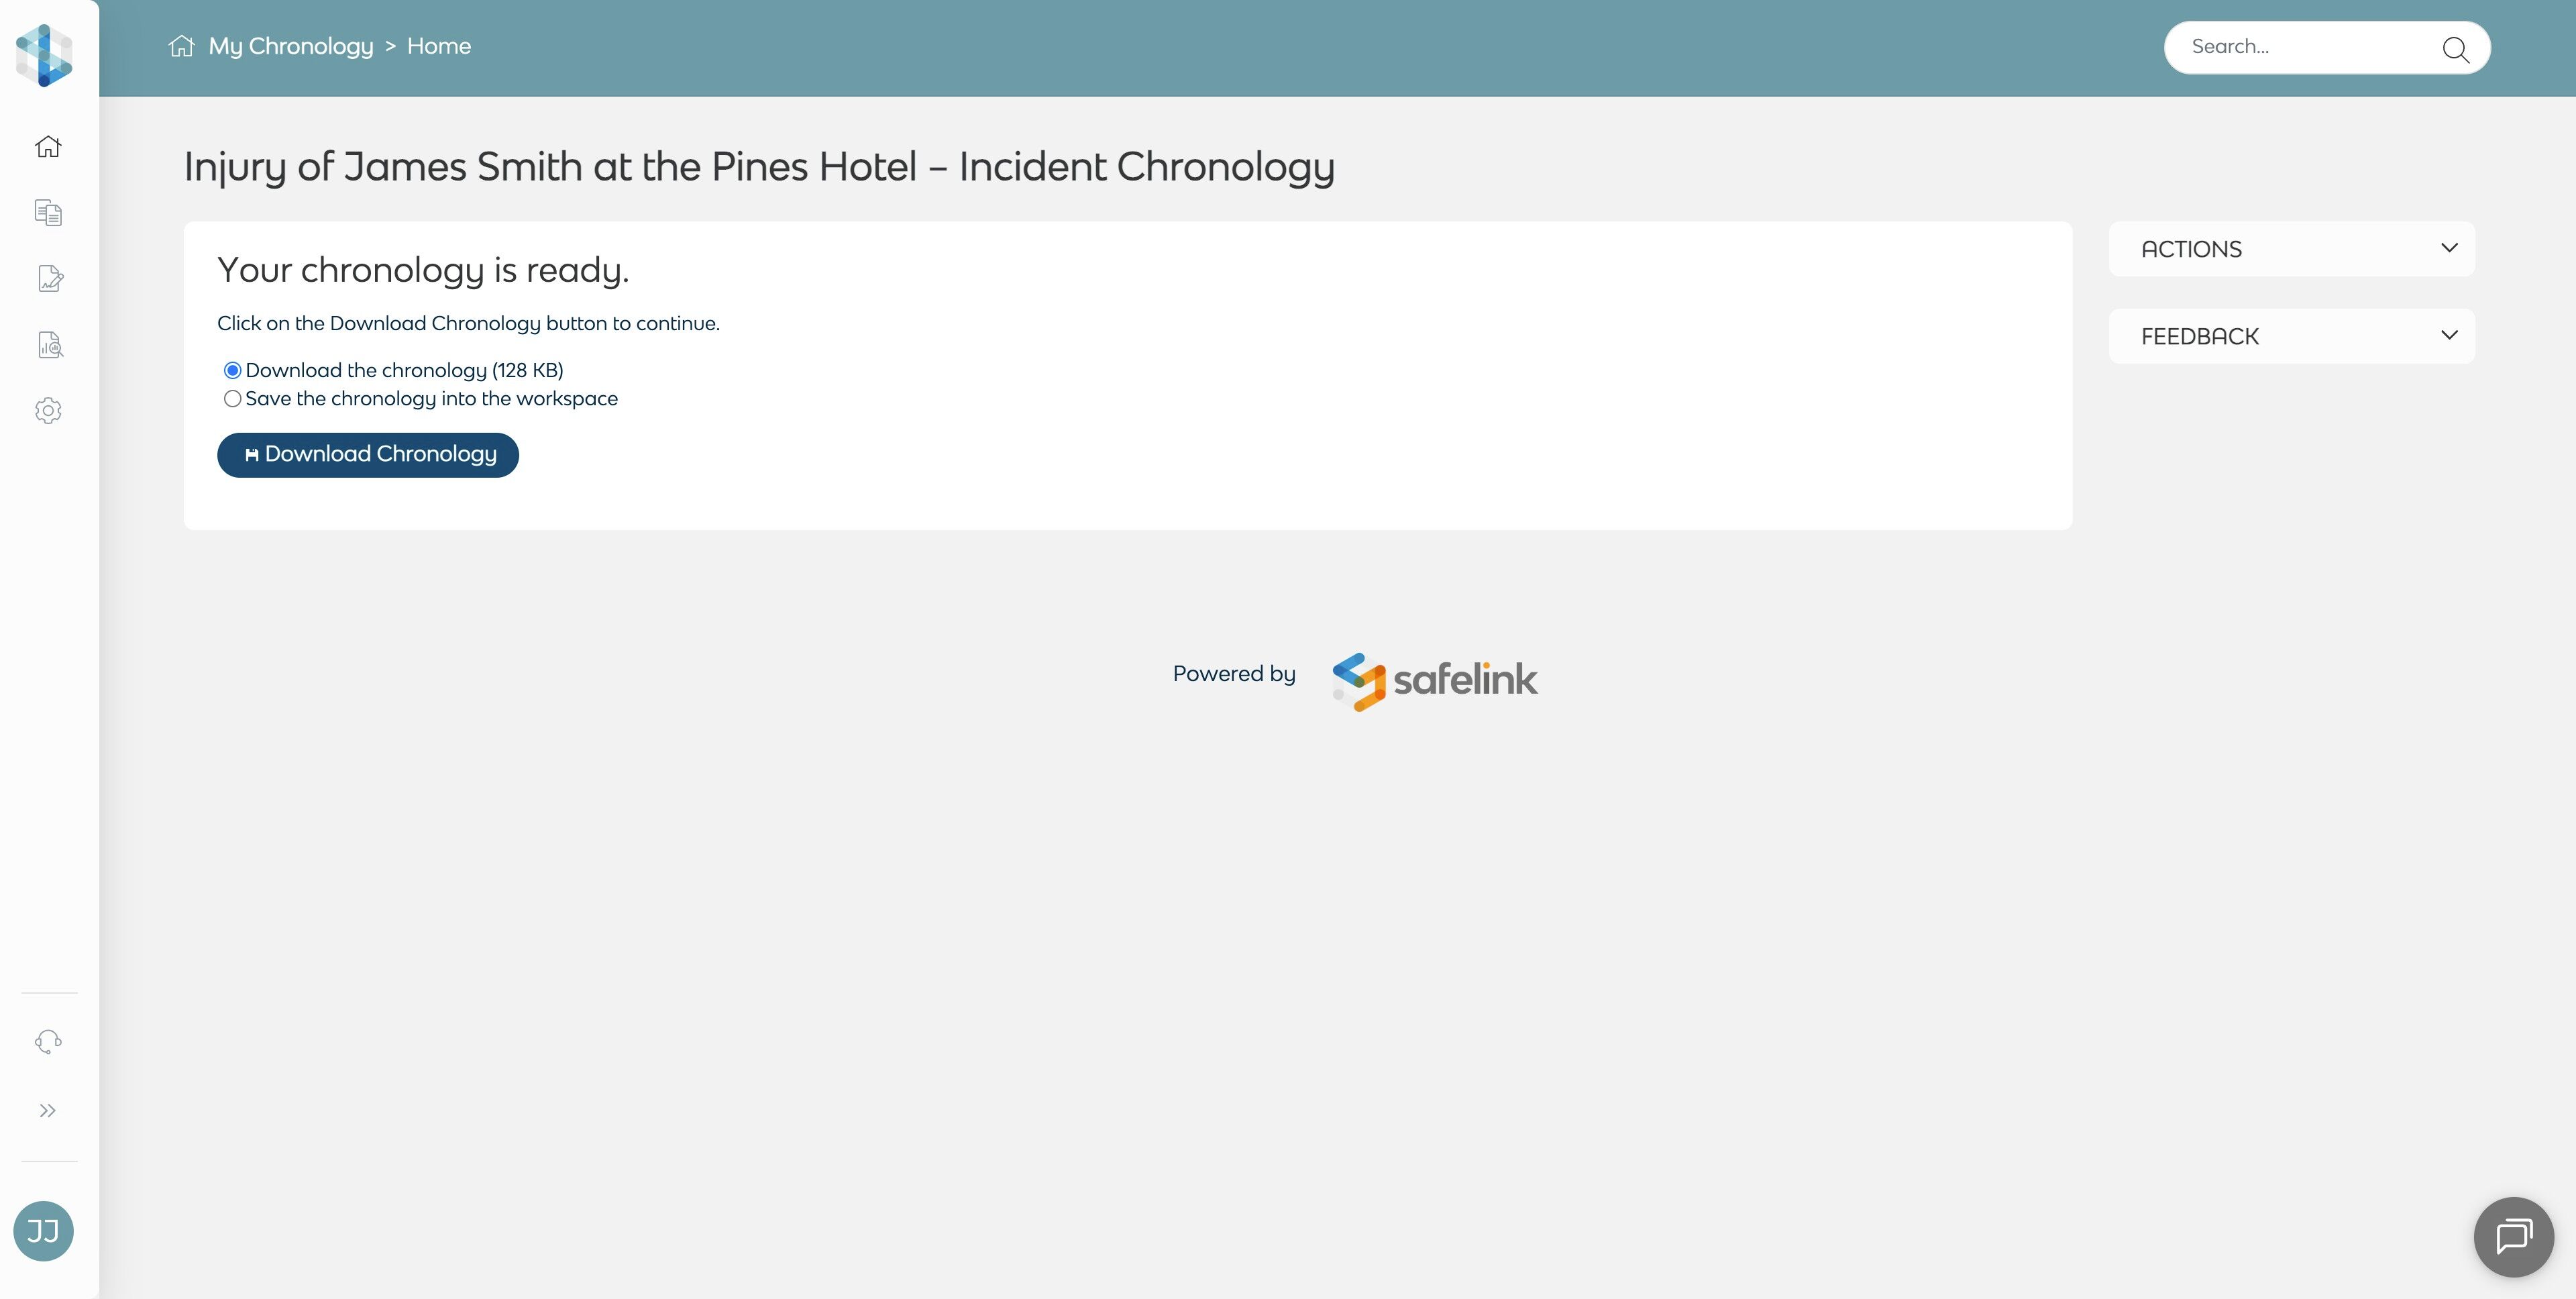Click the support headset icon
Viewport: 2576px width, 1299px height.
pyautogui.click(x=48, y=1042)
